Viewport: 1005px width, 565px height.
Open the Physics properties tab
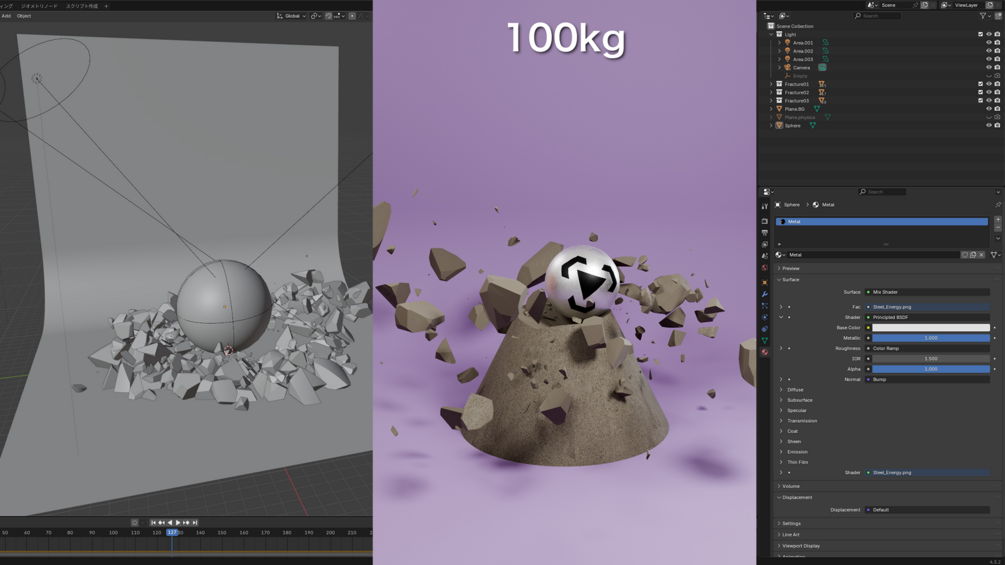[x=765, y=317]
